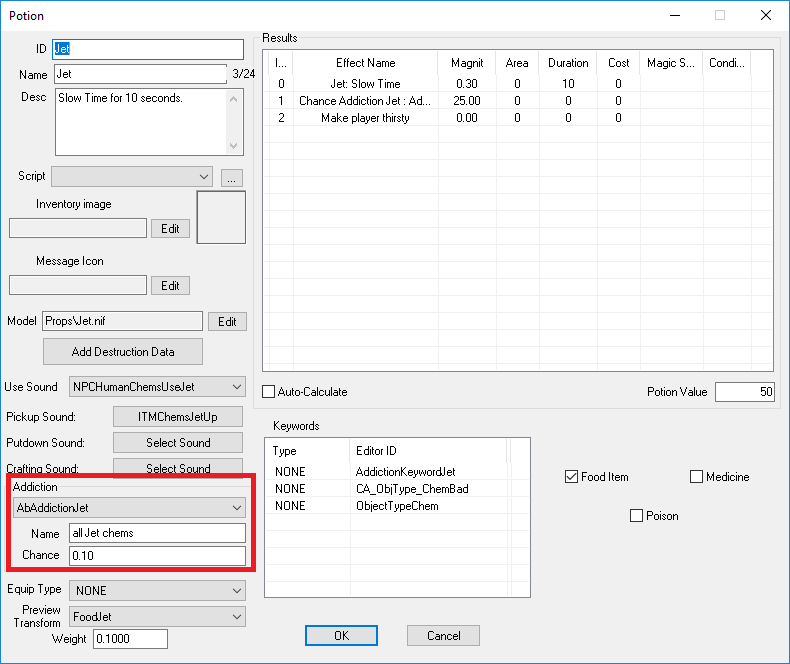This screenshot has width=790, height=664.
Task: Open the AbAddictionJet addiction dropdown
Action: tap(129, 507)
